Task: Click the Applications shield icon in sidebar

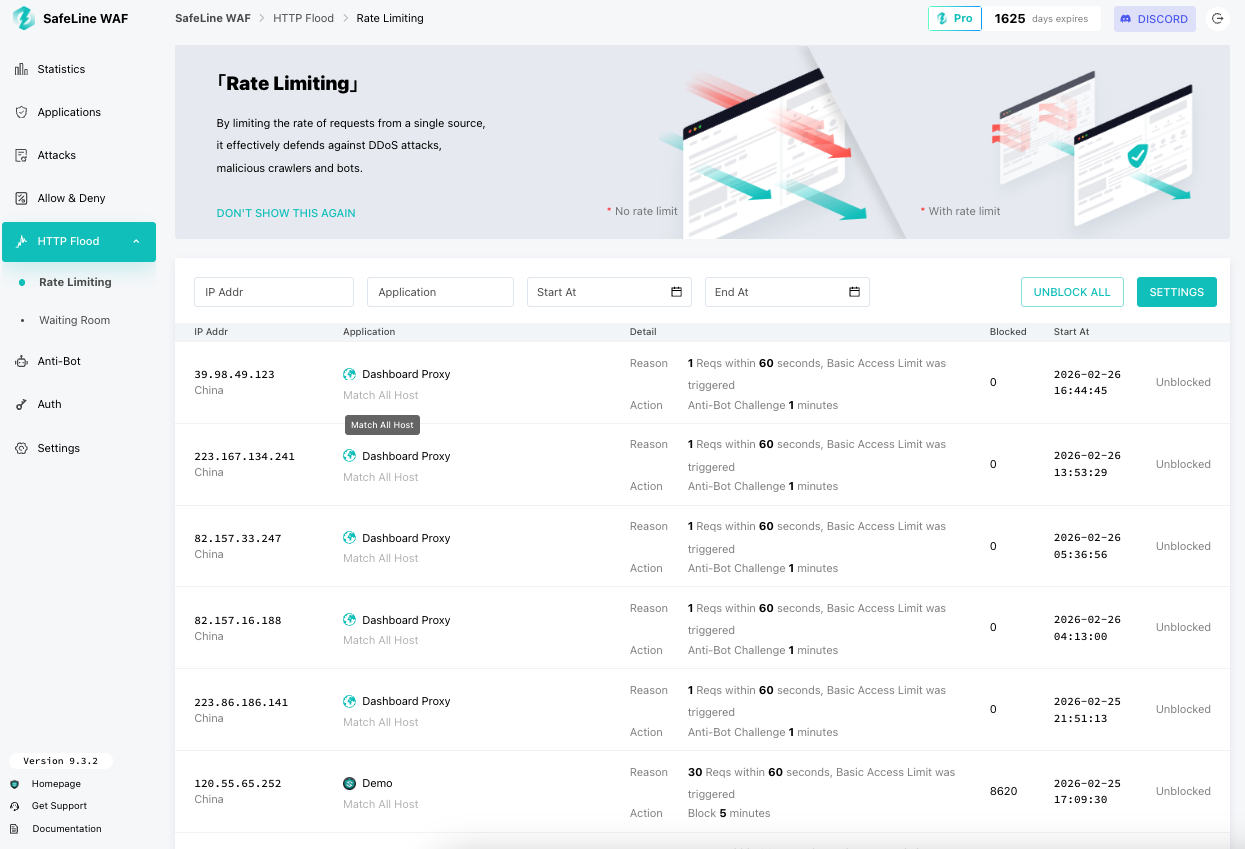Action: 21,112
